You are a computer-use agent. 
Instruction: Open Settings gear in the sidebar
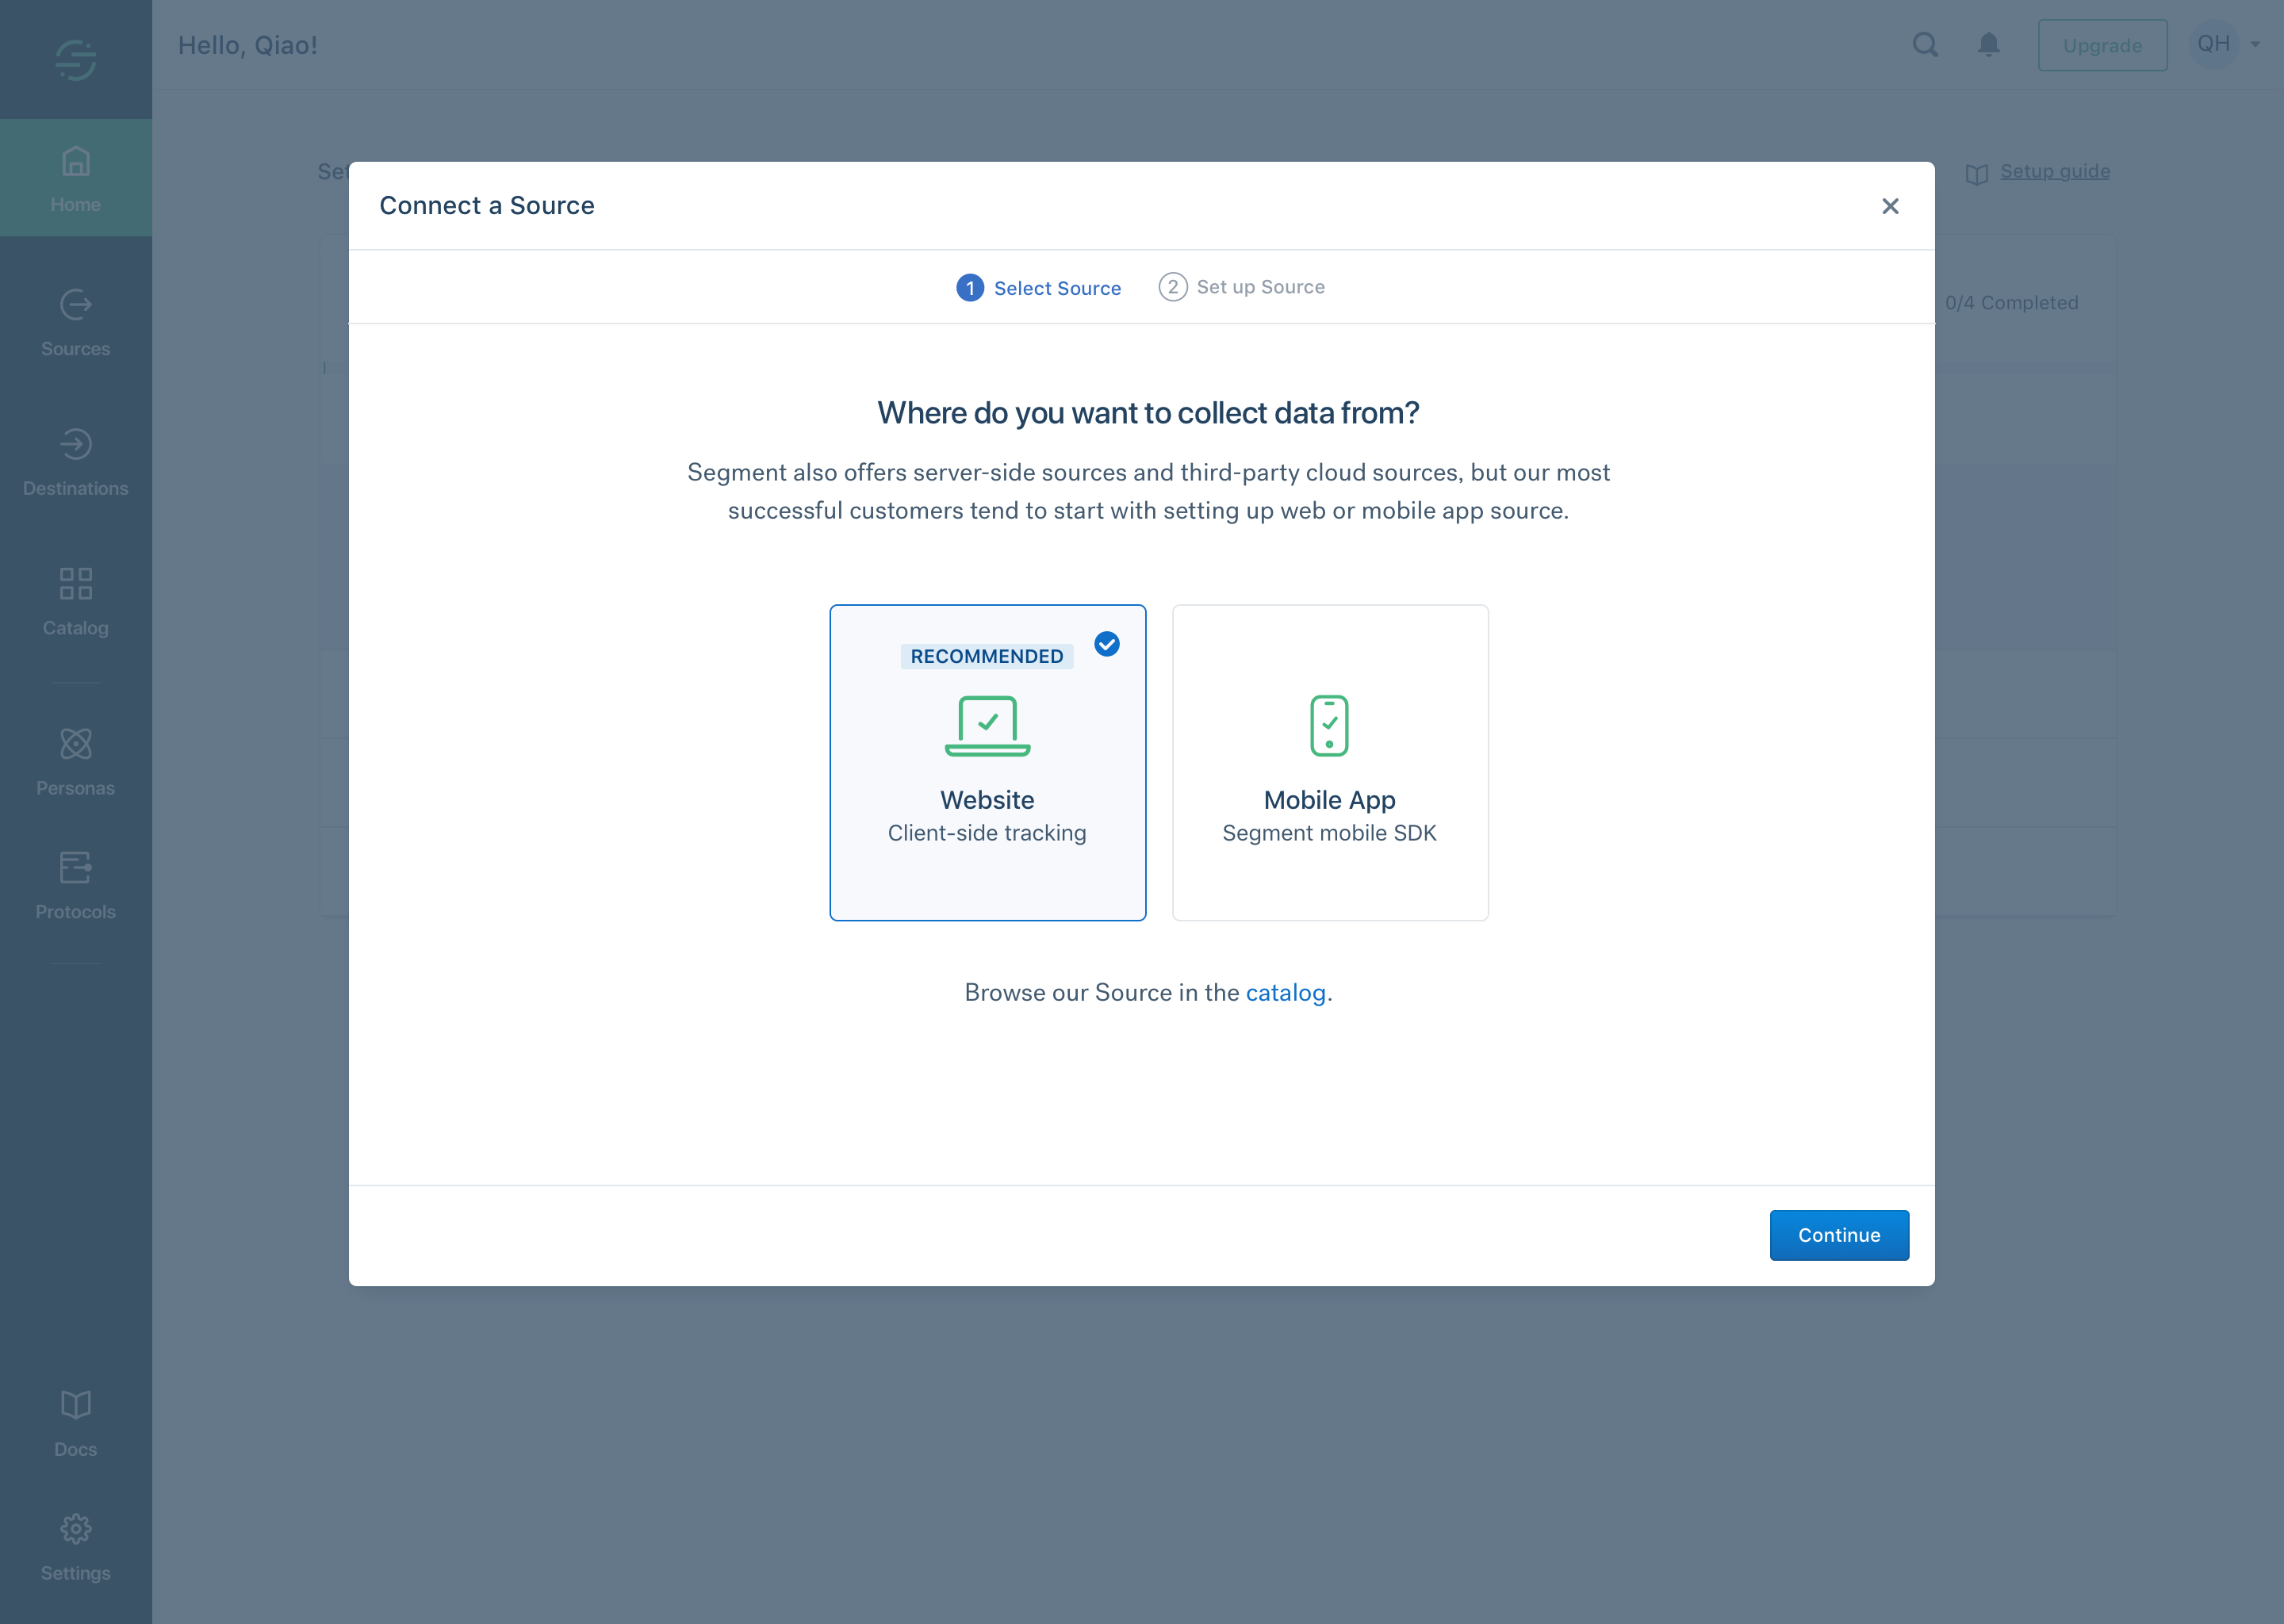point(76,1548)
